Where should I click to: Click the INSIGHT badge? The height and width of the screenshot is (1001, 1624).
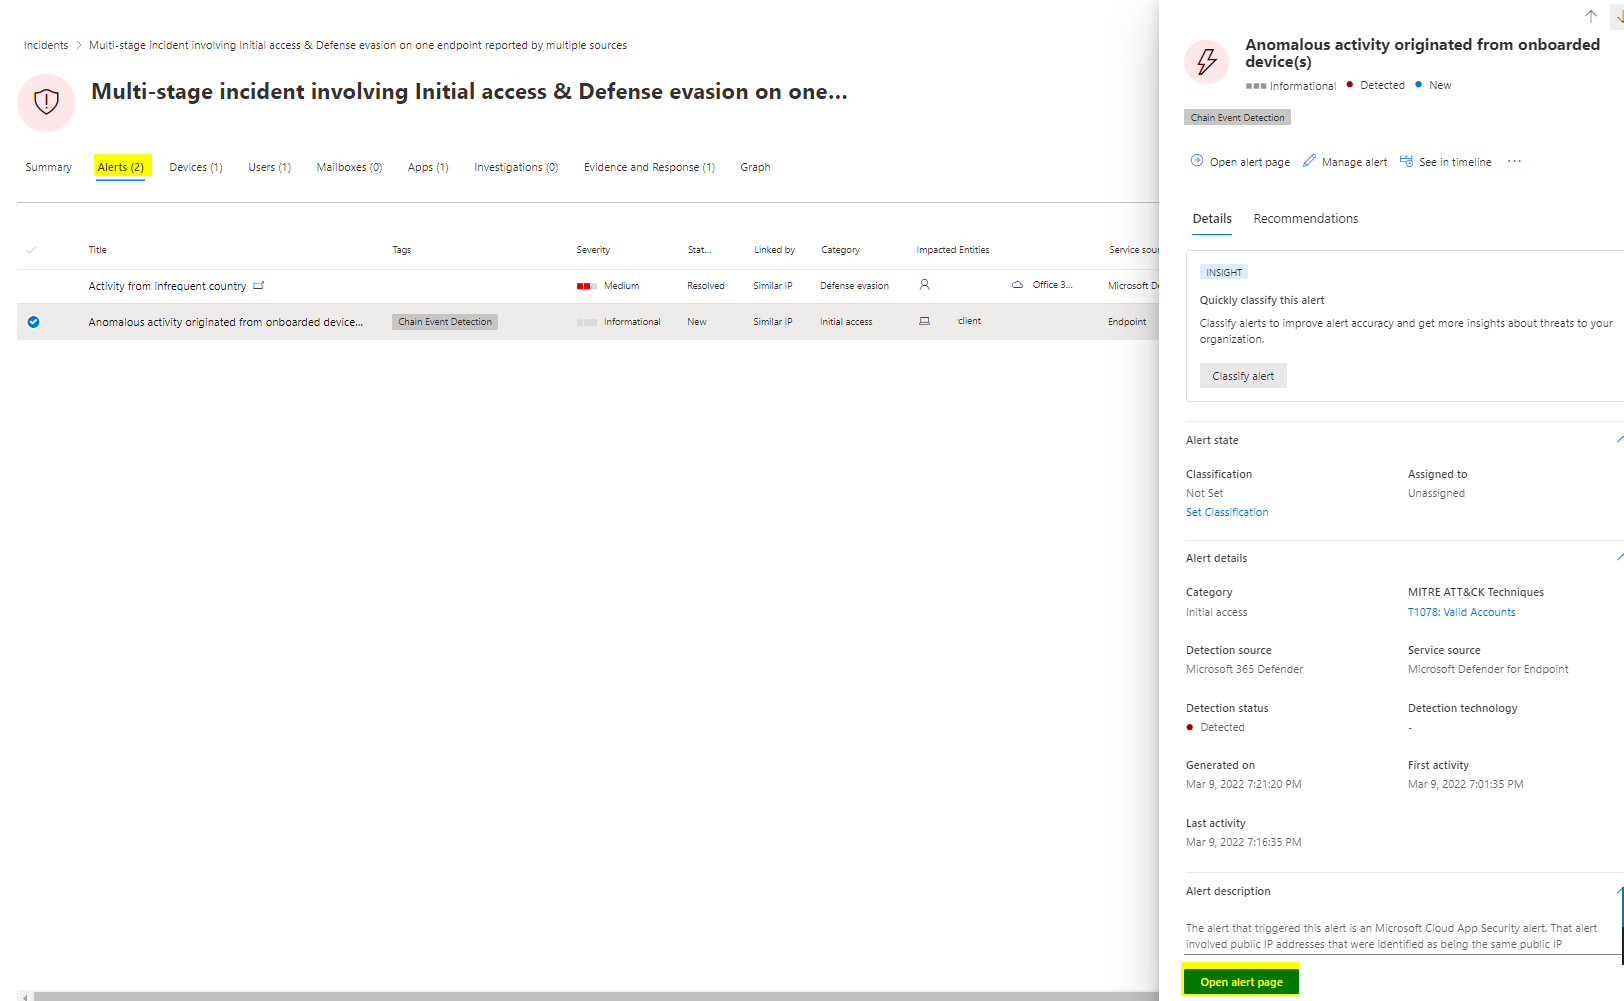tap(1224, 272)
